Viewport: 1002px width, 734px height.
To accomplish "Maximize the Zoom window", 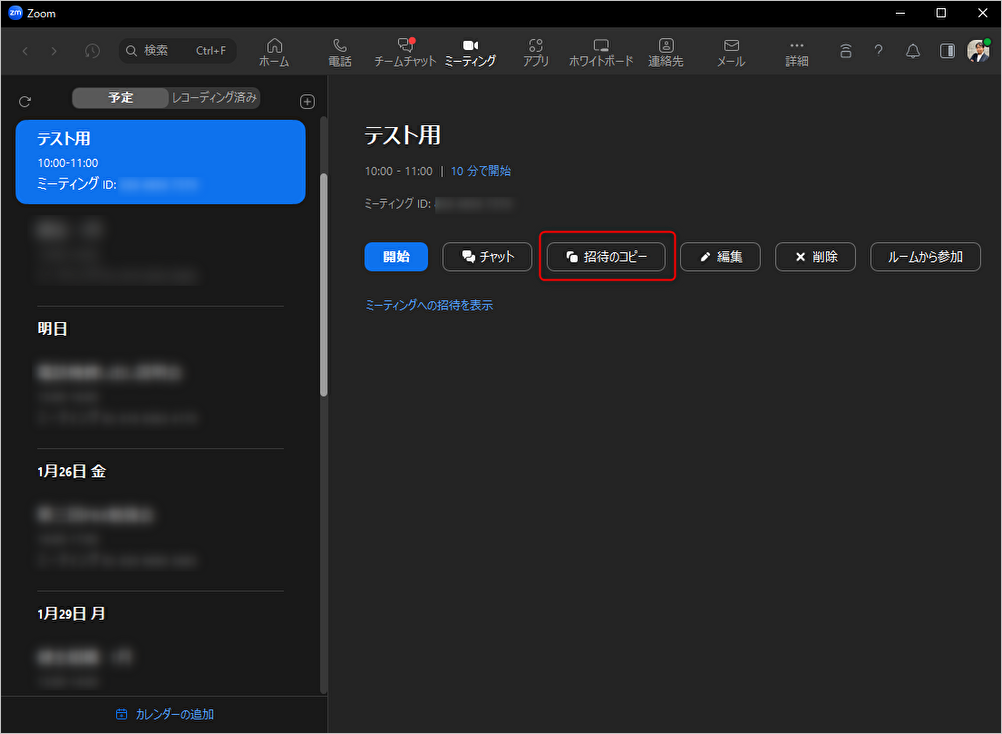I will 941,13.
